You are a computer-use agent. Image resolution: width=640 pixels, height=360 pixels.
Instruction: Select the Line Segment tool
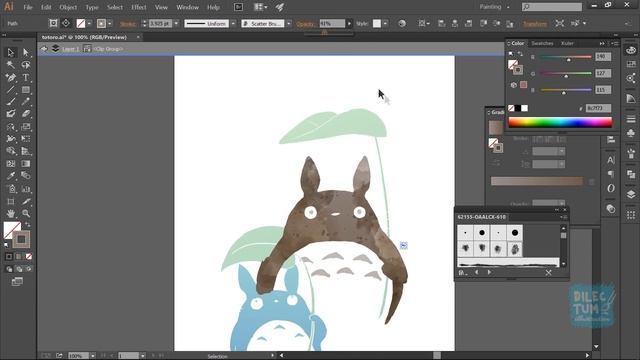(11, 90)
